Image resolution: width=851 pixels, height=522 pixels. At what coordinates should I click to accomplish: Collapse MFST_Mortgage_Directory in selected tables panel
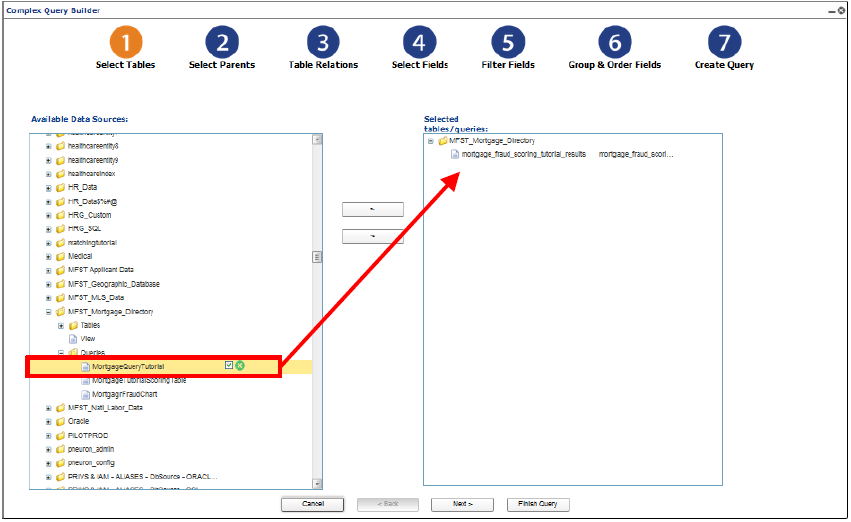pyautogui.click(x=430, y=141)
